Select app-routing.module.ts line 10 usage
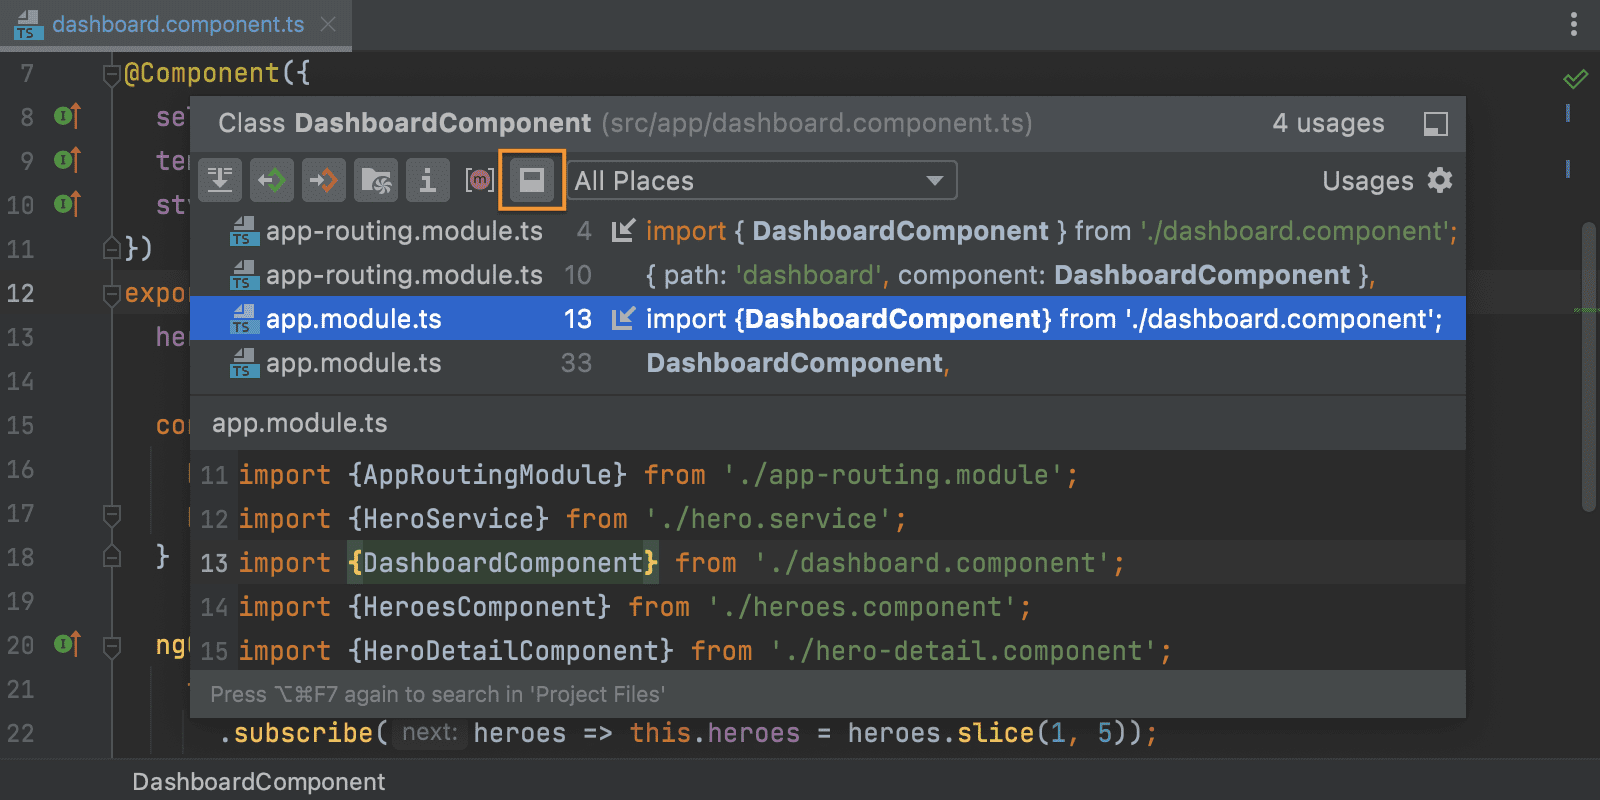Viewport: 1600px width, 800px height. click(x=828, y=275)
